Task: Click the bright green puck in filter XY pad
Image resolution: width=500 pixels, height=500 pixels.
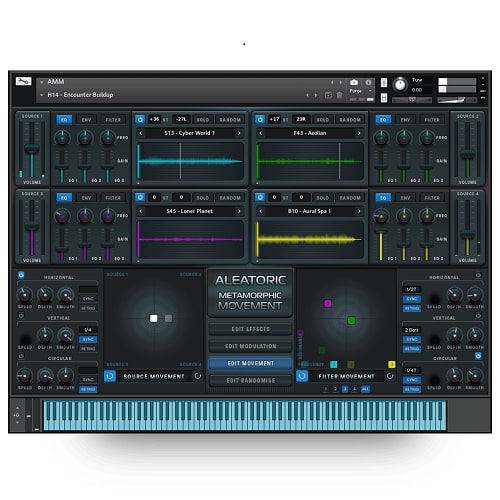Action: 351,321
